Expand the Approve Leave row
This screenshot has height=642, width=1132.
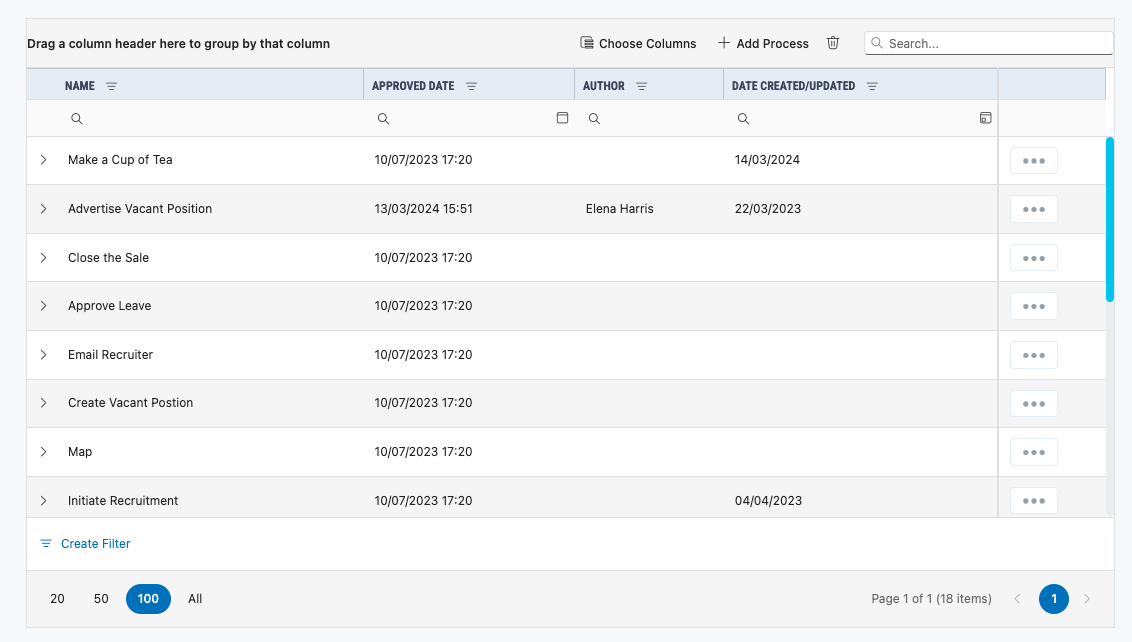coord(43,305)
